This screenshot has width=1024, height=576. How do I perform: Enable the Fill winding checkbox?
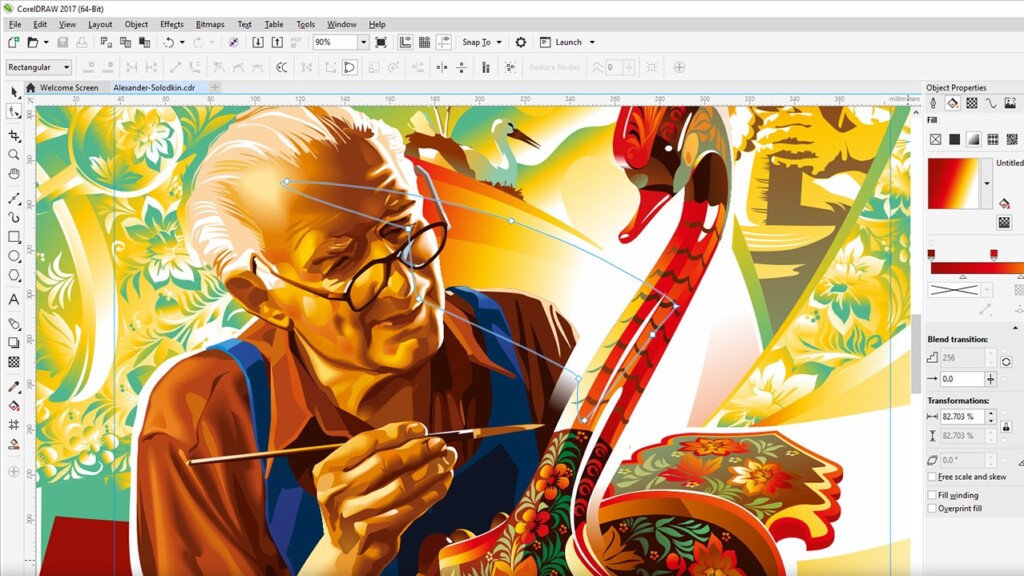[932, 495]
